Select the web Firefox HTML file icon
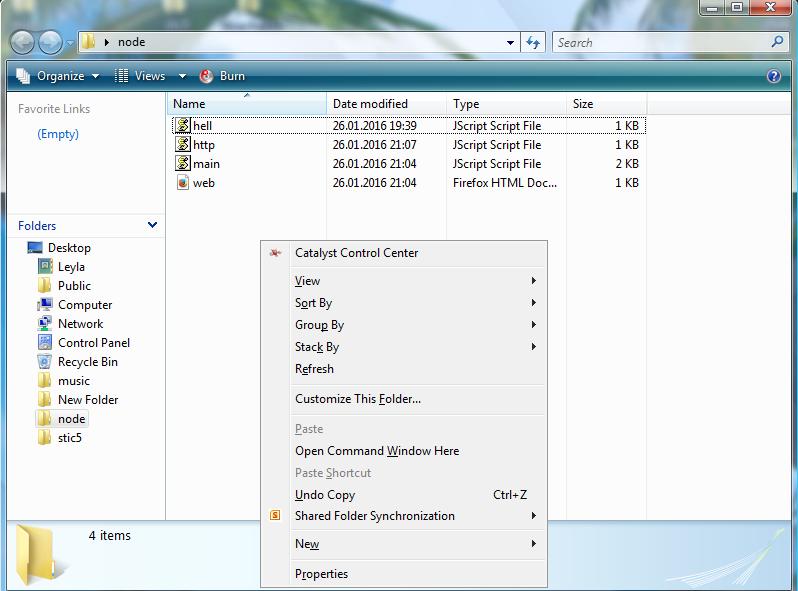 coord(183,182)
